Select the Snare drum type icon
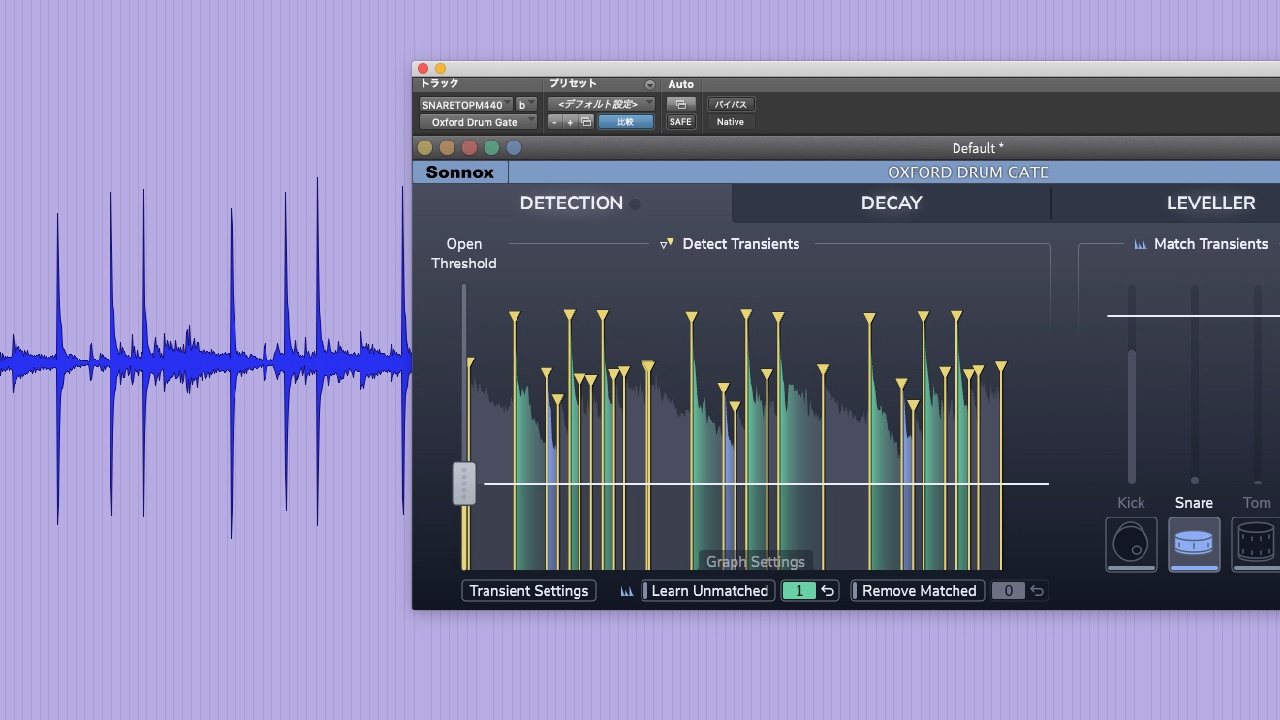The height and width of the screenshot is (720, 1280). [x=1194, y=544]
